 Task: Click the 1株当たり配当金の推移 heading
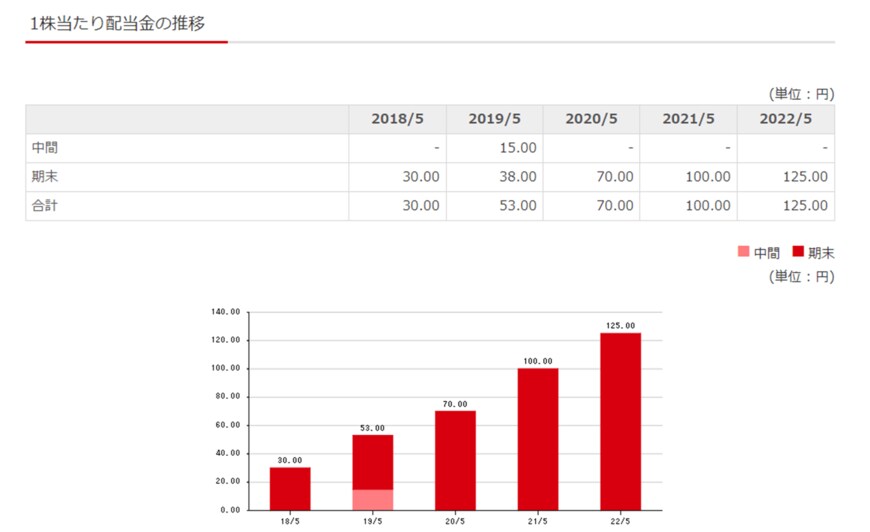[118, 23]
